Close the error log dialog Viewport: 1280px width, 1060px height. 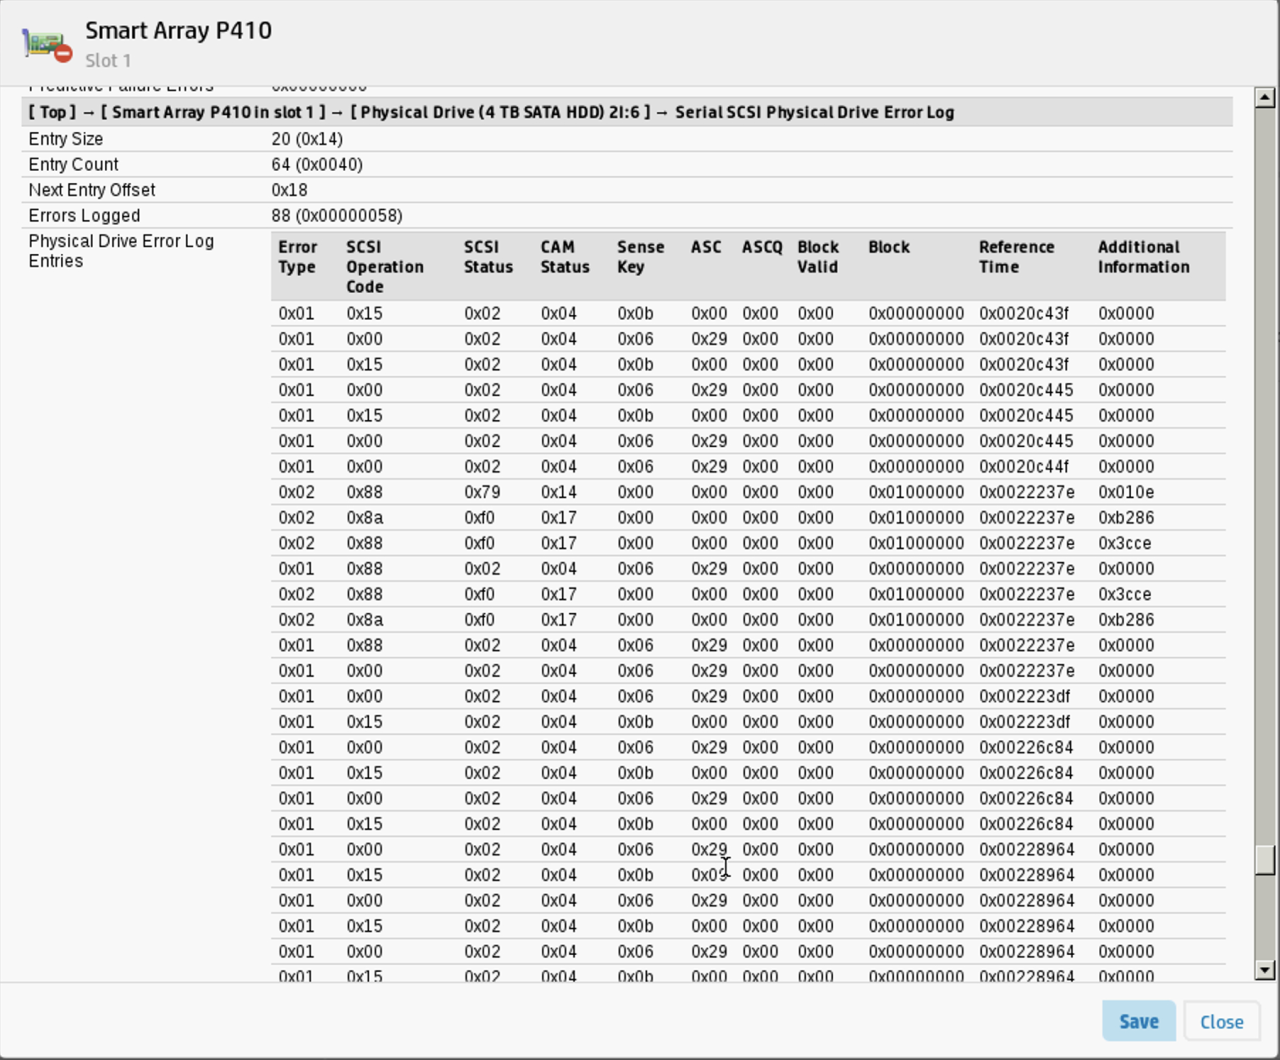[1221, 1021]
